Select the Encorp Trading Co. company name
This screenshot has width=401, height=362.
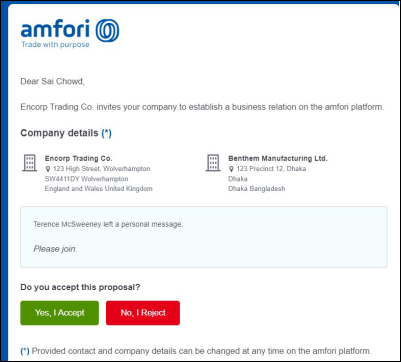coord(79,158)
